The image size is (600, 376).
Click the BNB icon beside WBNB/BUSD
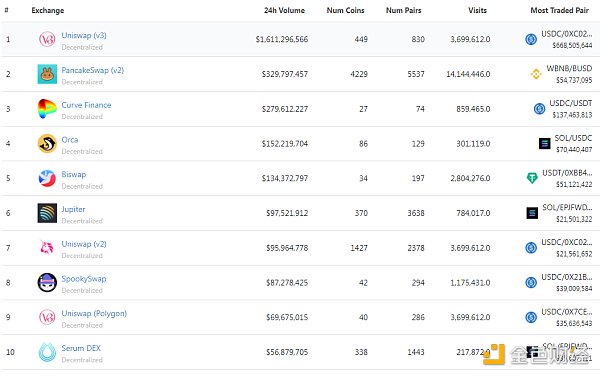pos(536,74)
